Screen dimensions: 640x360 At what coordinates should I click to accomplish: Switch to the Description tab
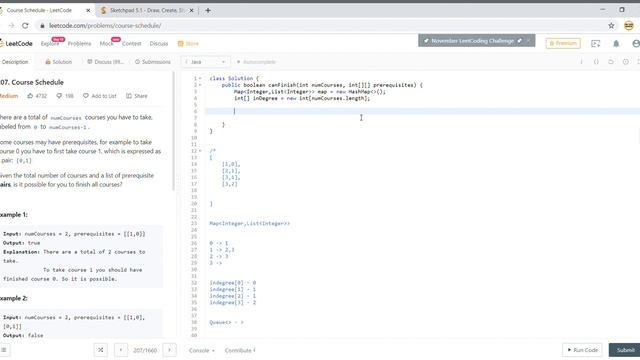point(15,62)
